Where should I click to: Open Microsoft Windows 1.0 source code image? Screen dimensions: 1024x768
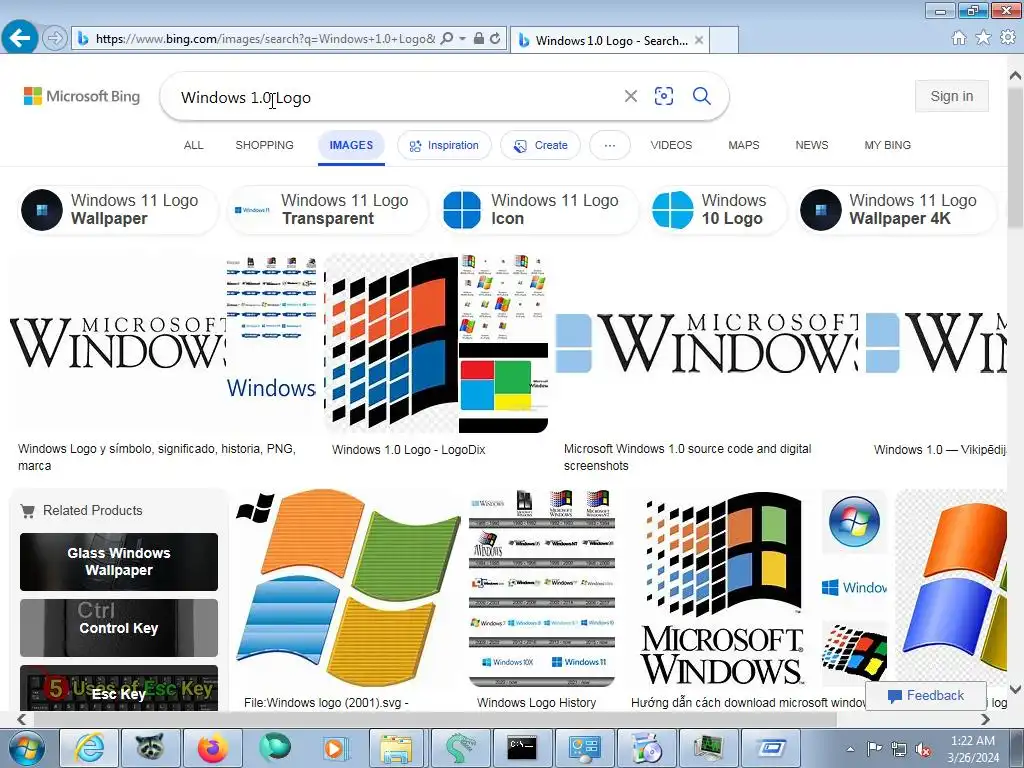pyautogui.click(x=707, y=344)
